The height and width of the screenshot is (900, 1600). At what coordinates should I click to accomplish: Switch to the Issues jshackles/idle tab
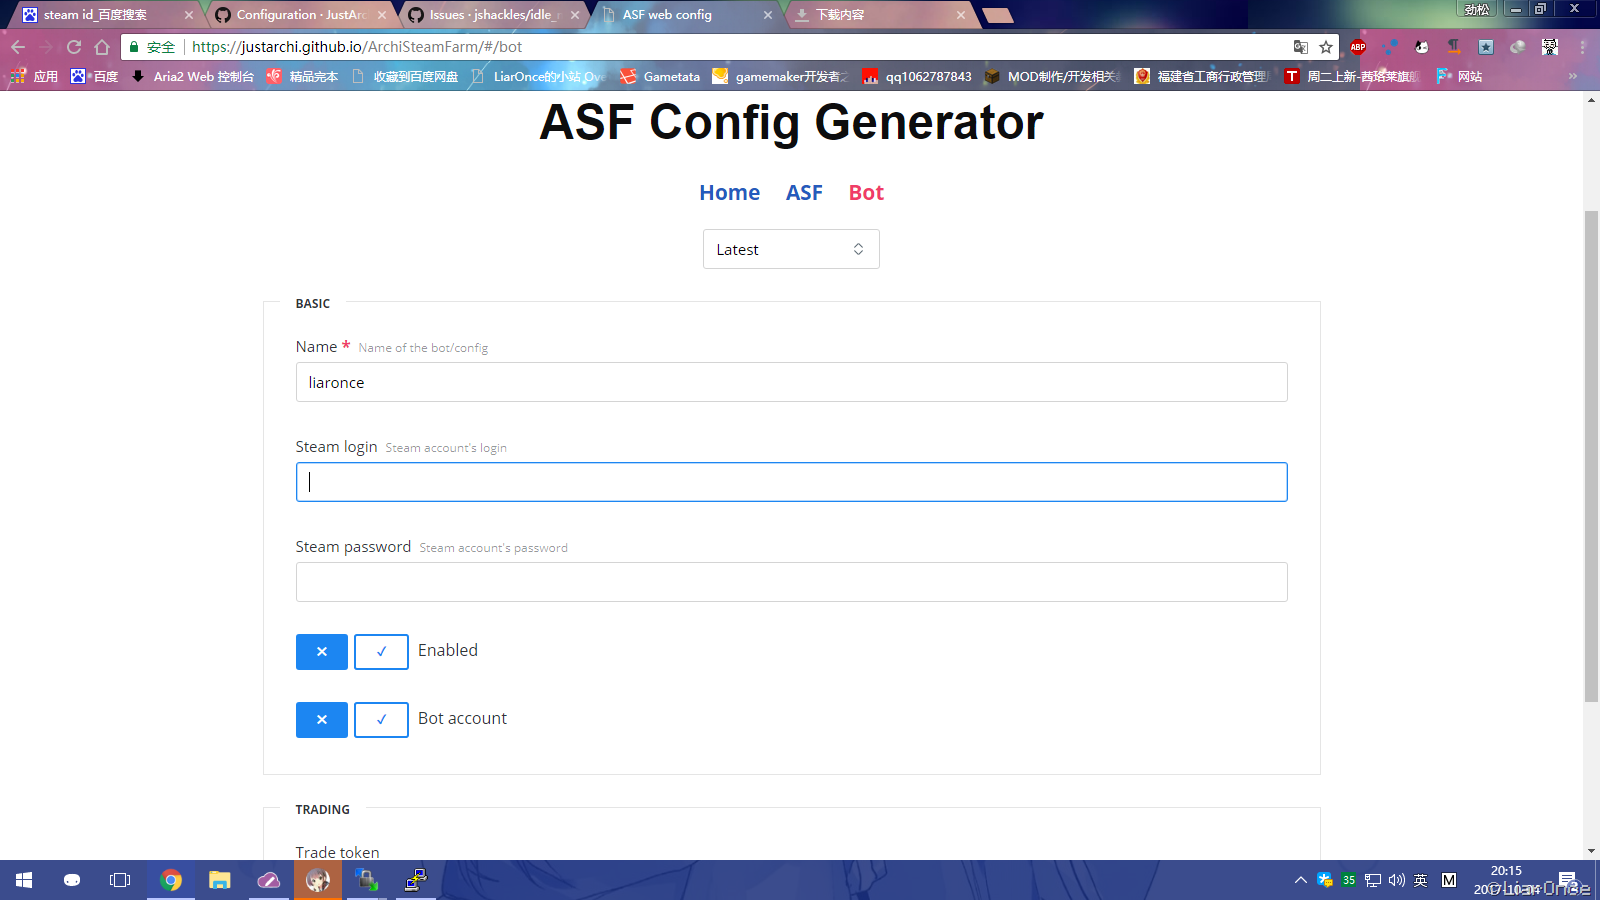[494, 15]
